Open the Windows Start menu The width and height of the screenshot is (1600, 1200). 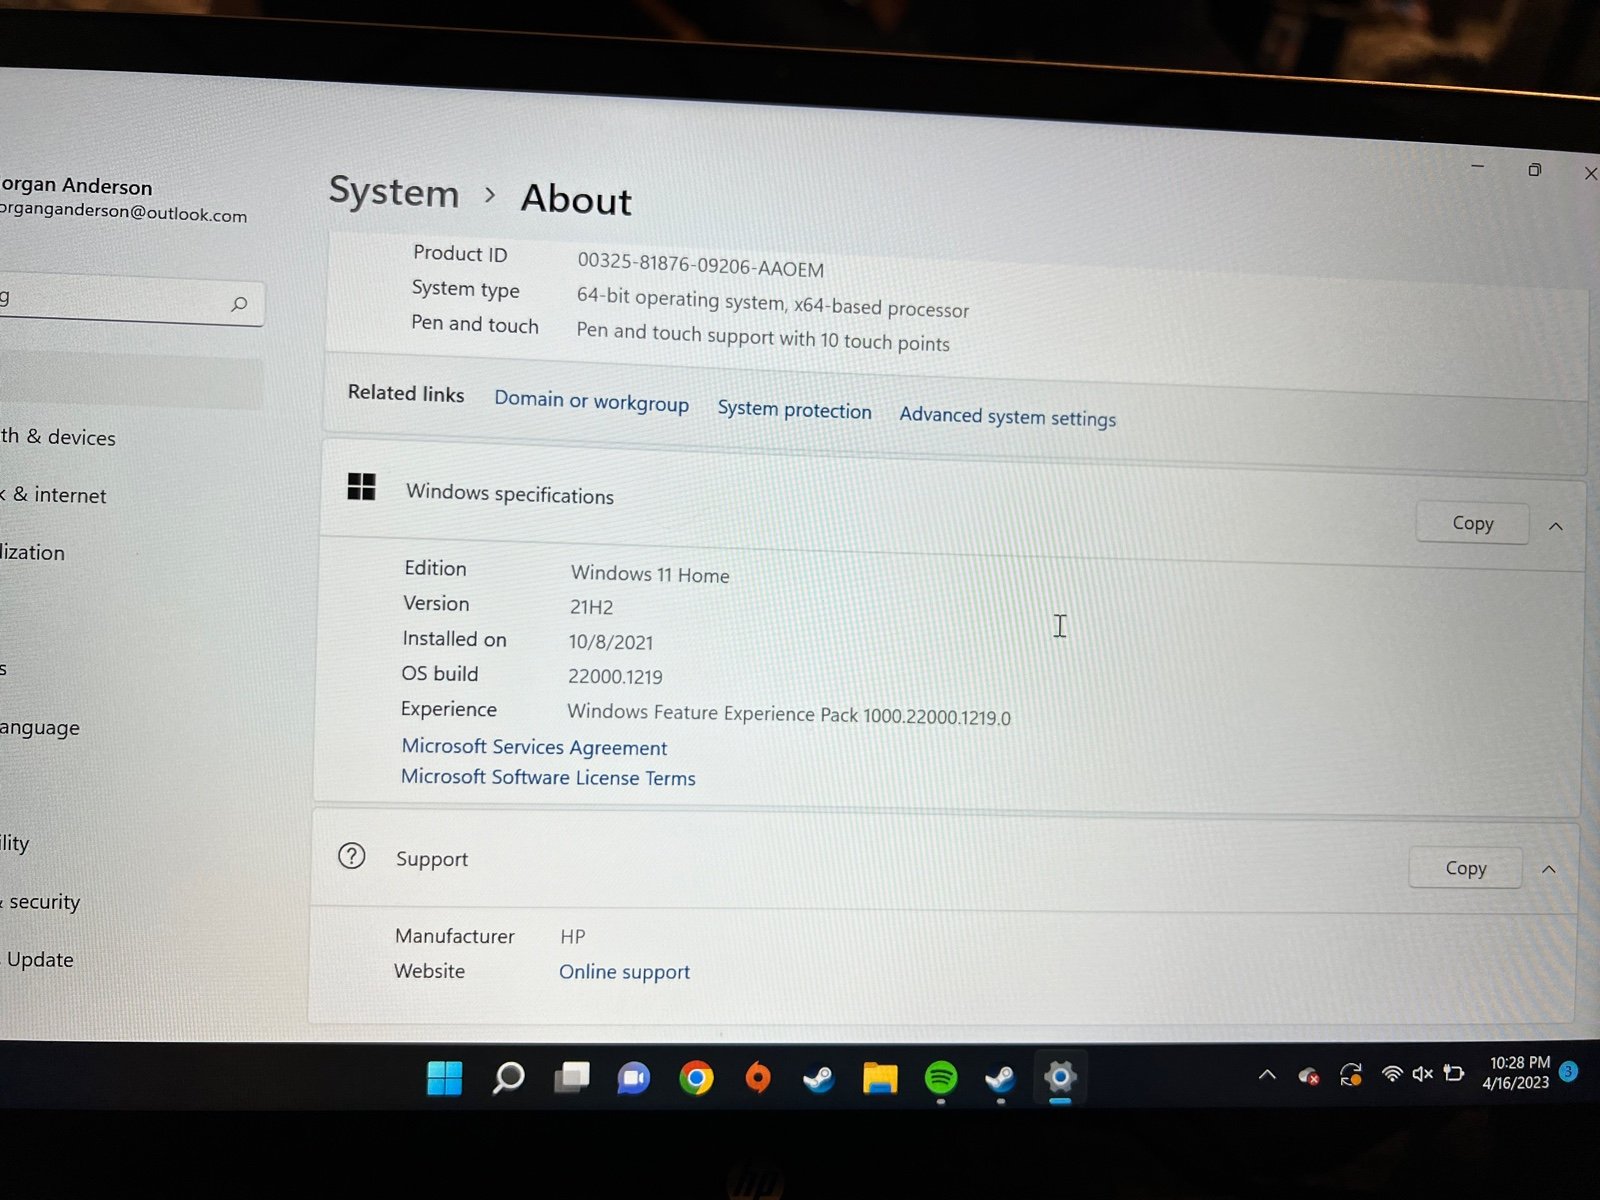(x=444, y=1078)
